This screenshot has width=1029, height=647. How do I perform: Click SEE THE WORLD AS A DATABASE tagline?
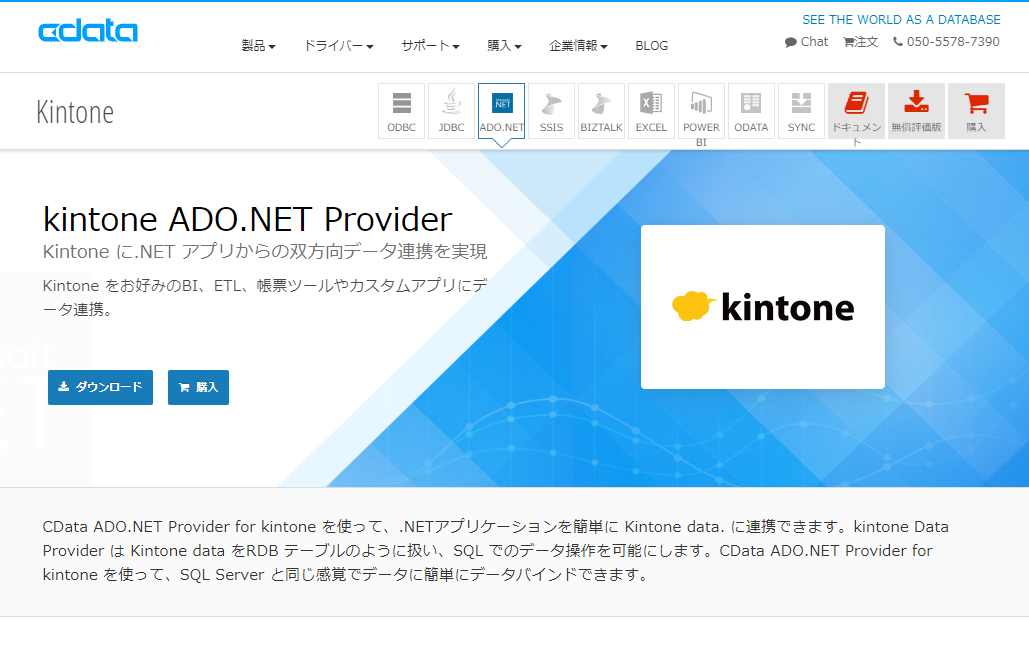901,20
